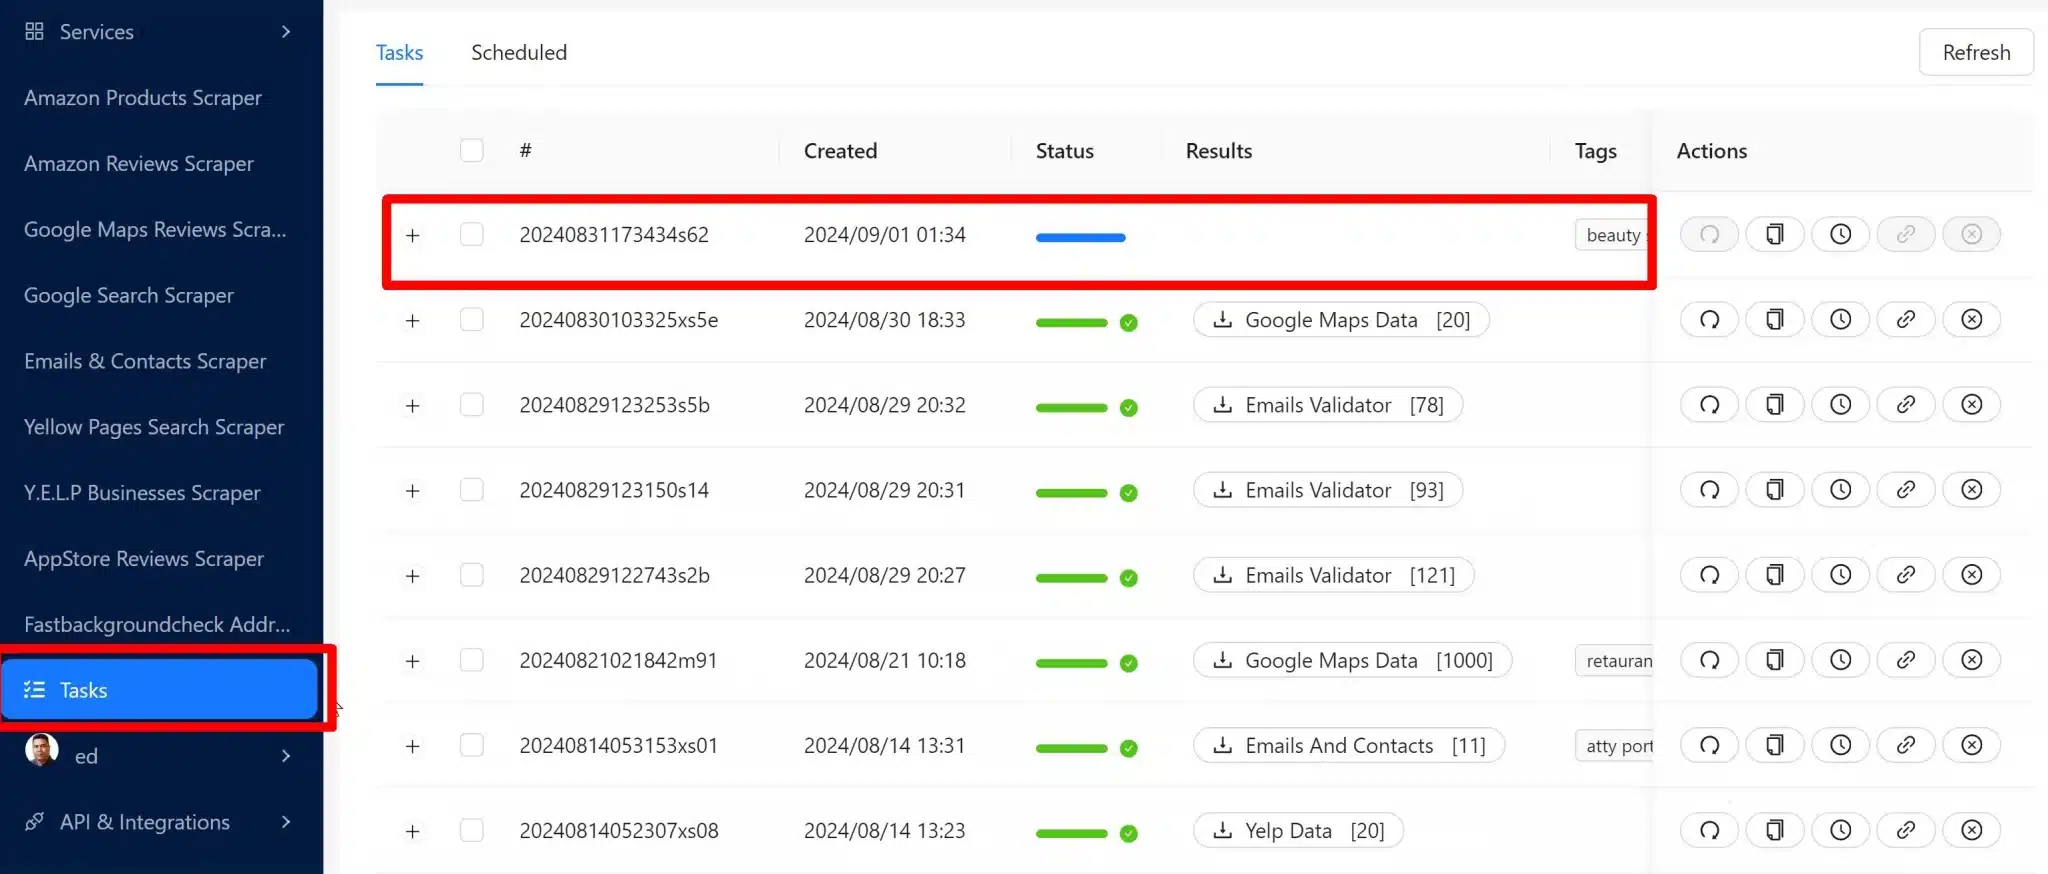2048x874 pixels.
Task: Click remove icon for task 20240814053153xs01
Action: 1971,745
